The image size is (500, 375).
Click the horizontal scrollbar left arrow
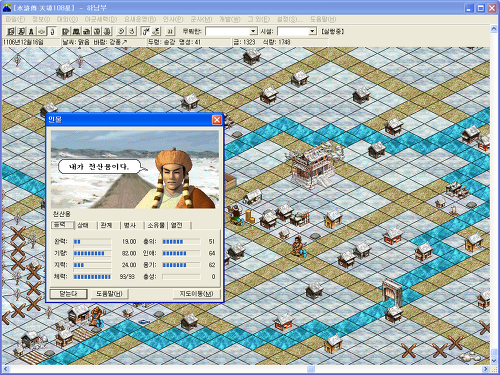pos(6,369)
